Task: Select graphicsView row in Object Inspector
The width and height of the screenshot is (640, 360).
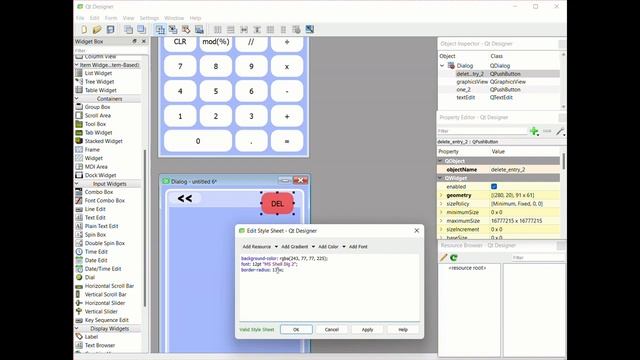Action: pyautogui.click(x=499, y=82)
